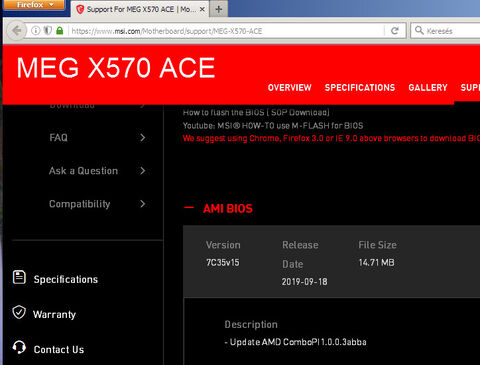The height and width of the screenshot is (365, 480).
Task: Open the OVERVIEW navigation item
Action: [x=289, y=88]
